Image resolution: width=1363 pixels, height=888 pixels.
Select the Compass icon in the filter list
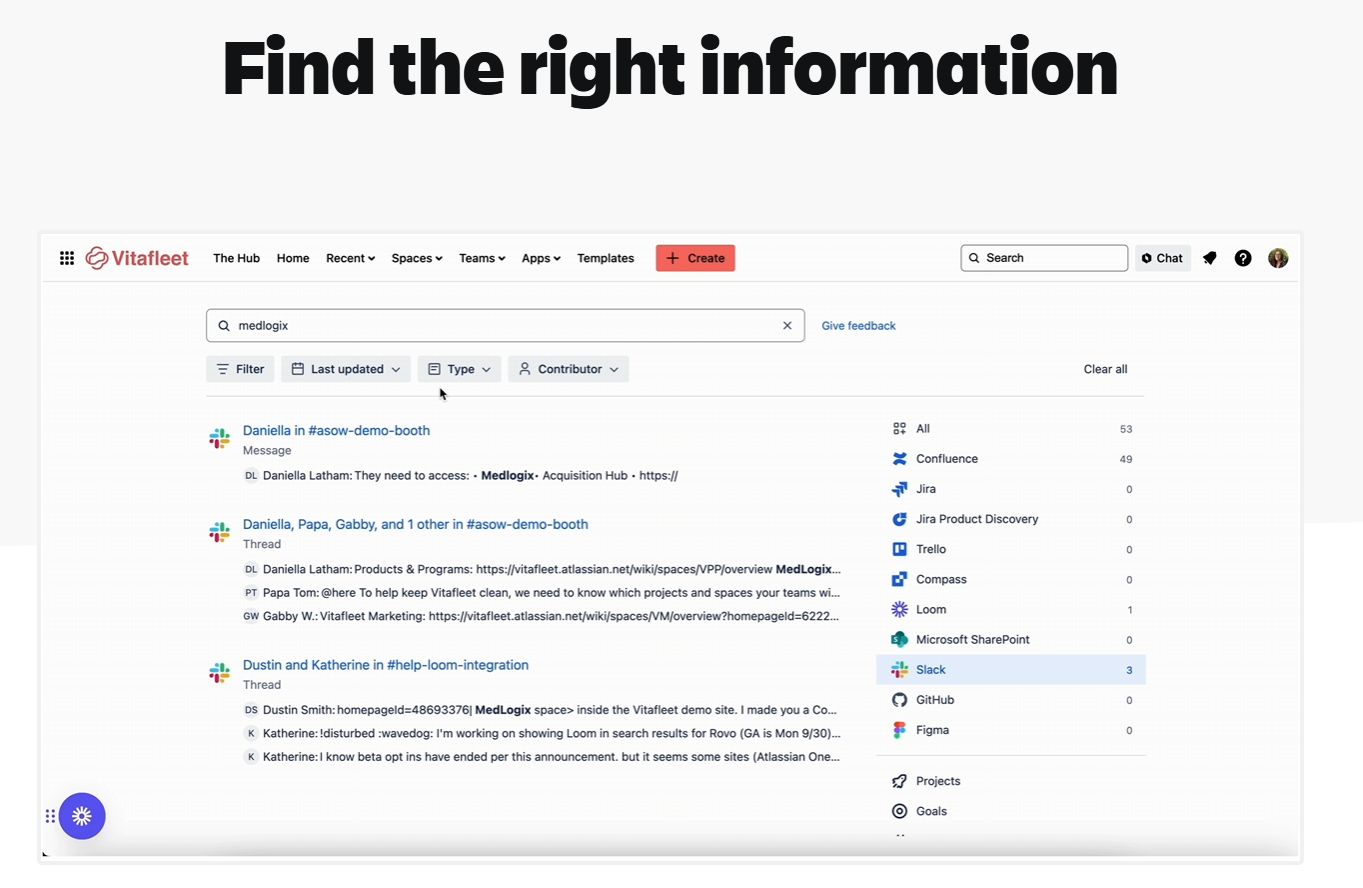pyautogui.click(x=899, y=579)
